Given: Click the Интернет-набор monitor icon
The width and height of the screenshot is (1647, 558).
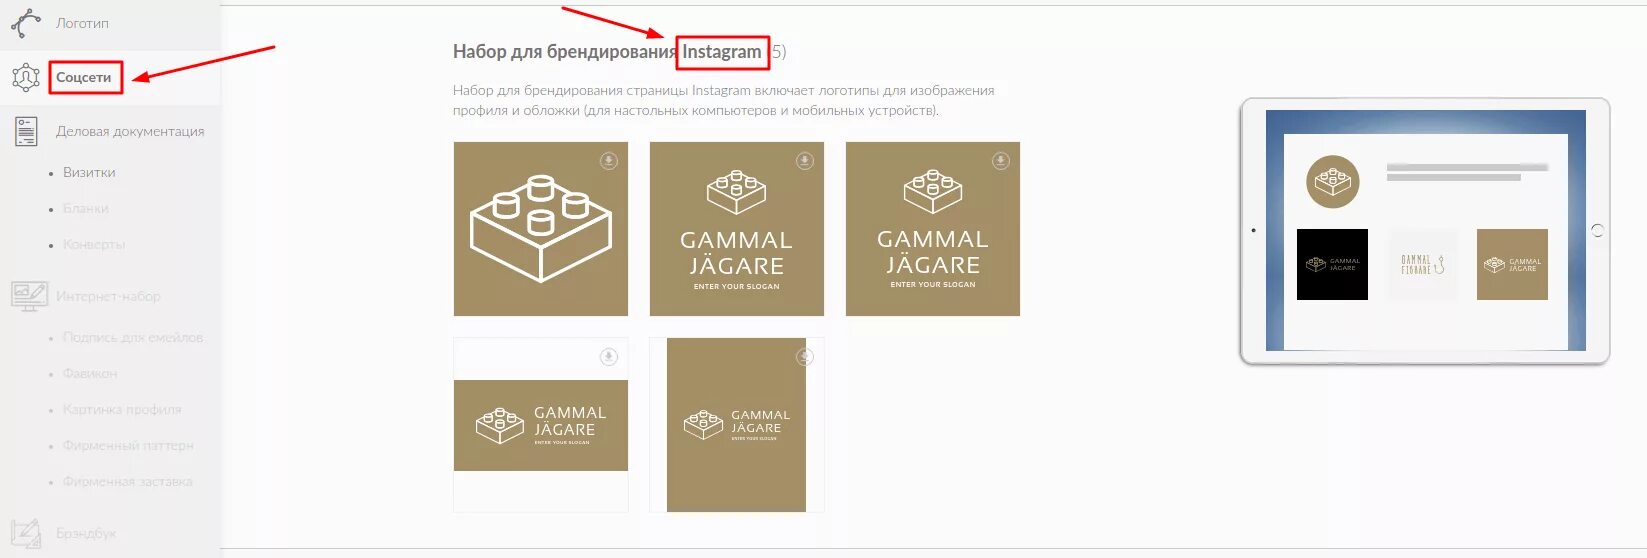Looking at the screenshot, I should tap(29, 296).
